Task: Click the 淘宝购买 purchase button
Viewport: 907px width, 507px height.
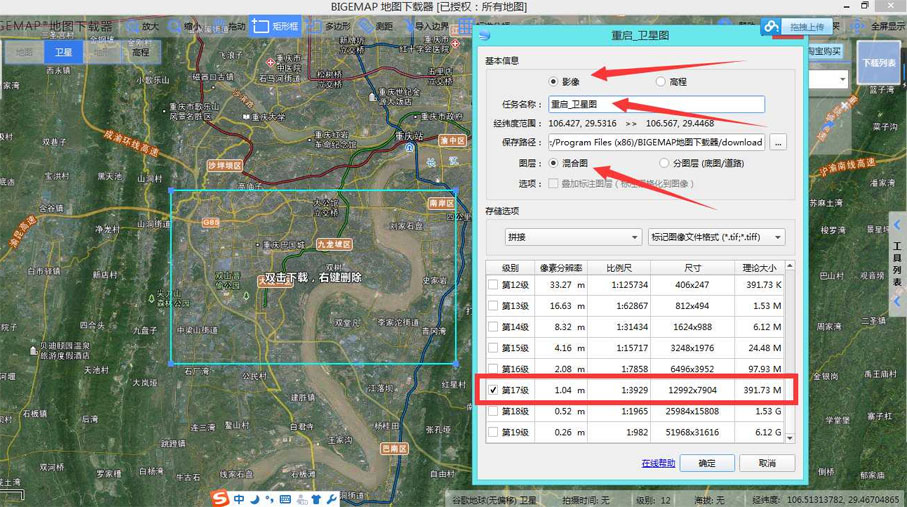Action: tap(824, 52)
